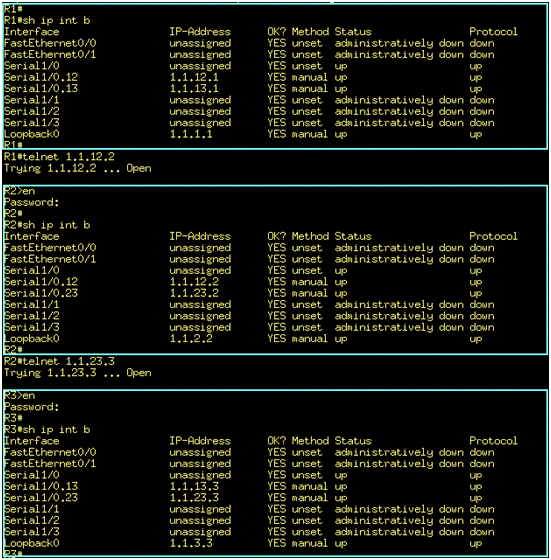Click the "R2>en" prompt line

[20, 191]
